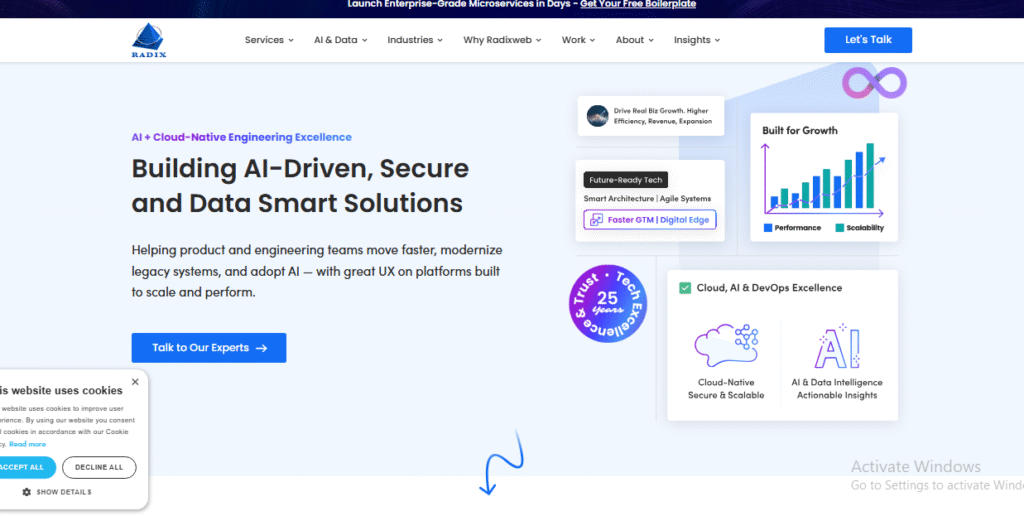1024x516 pixels.
Task: Click the icon inside Faster GTM pill
Action: pyautogui.click(x=596, y=219)
